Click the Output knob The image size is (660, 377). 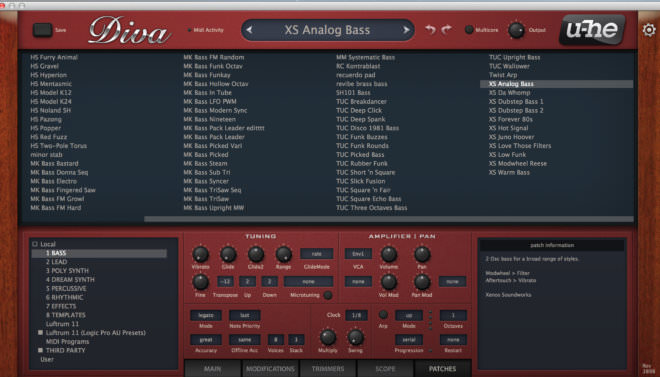click(516, 30)
